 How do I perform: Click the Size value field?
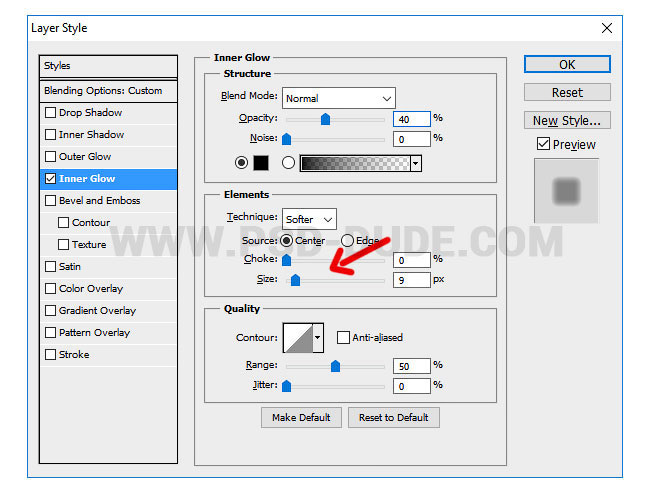pyautogui.click(x=412, y=280)
